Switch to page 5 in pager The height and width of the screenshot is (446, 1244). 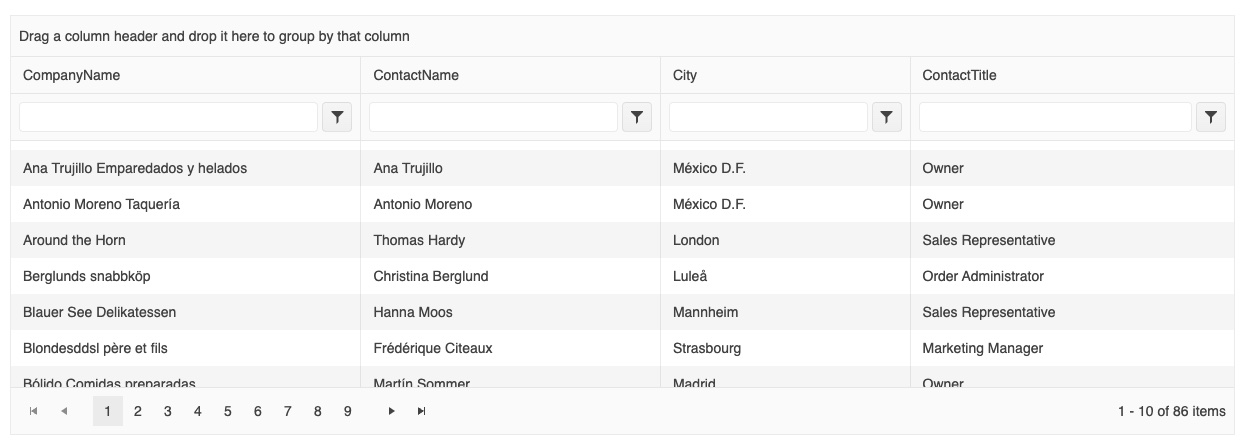tap(228, 411)
